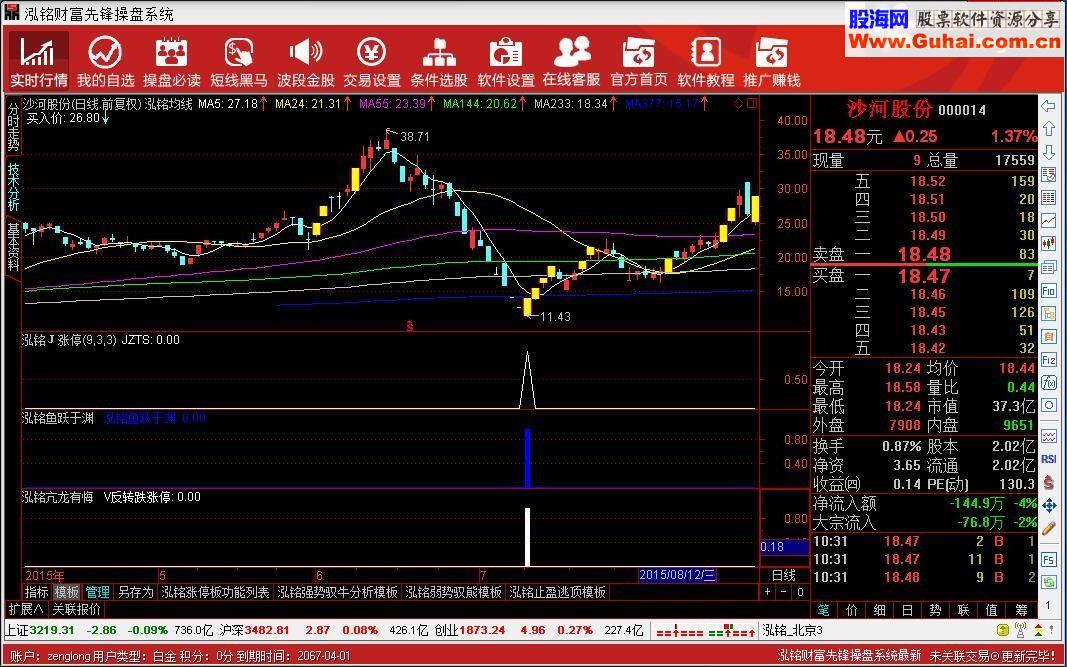
Task: Select the 价 tab in quote panel
Action: (x=853, y=609)
